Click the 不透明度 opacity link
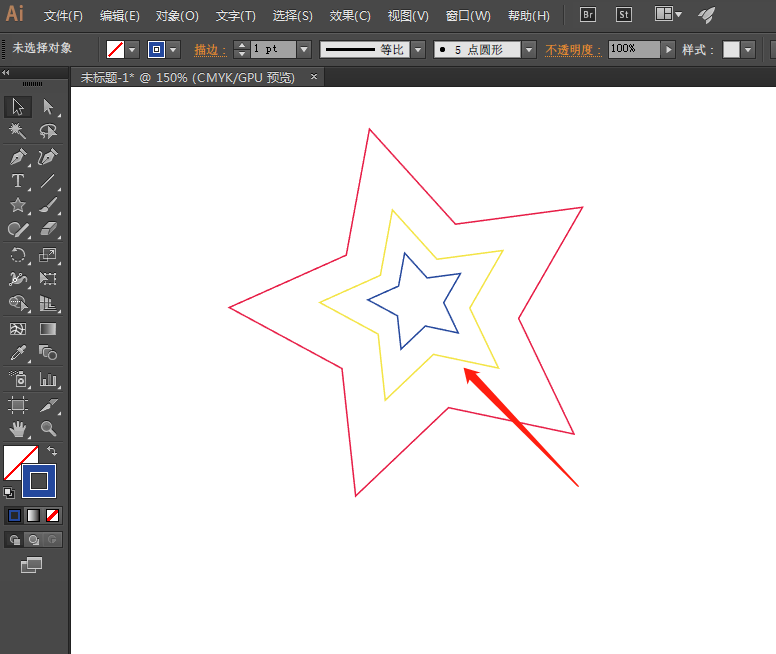The width and height of the screenshot is (776, 654). (x=573, y=49)
